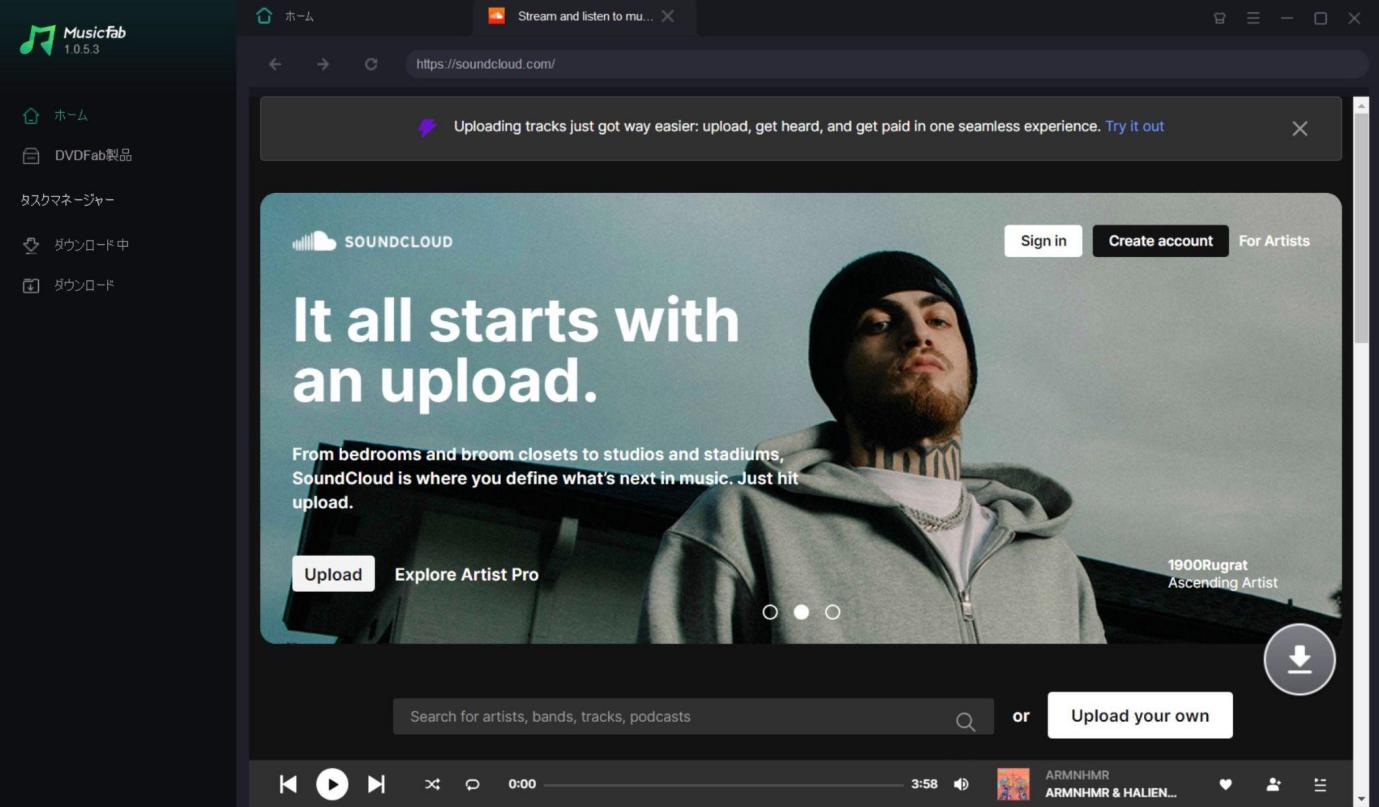Open the ARMNHMR artist name in player
1379x807 pixels.
pyautogui.click(x=1077, y=775)
